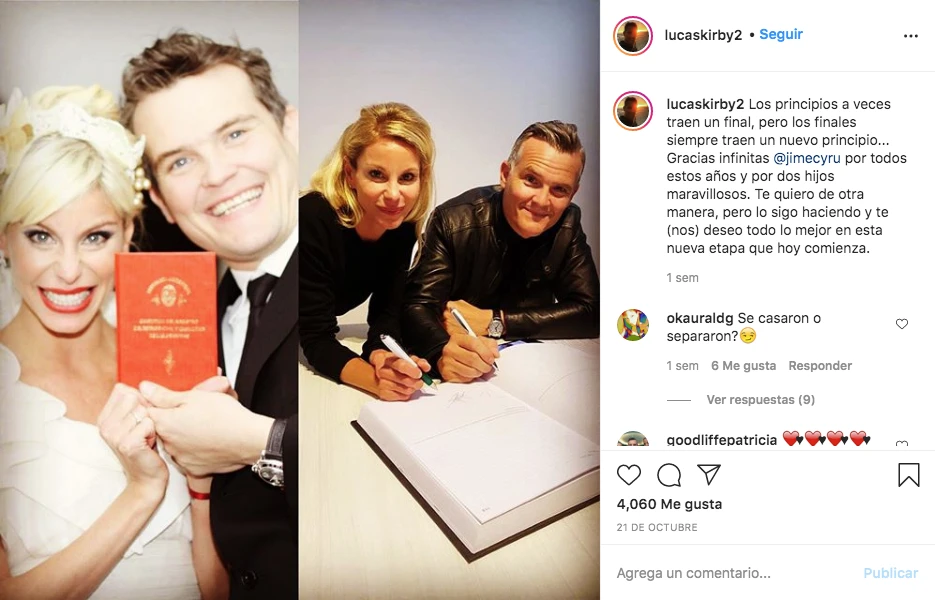Submit the comment with the Publicar button

(890, 573)
